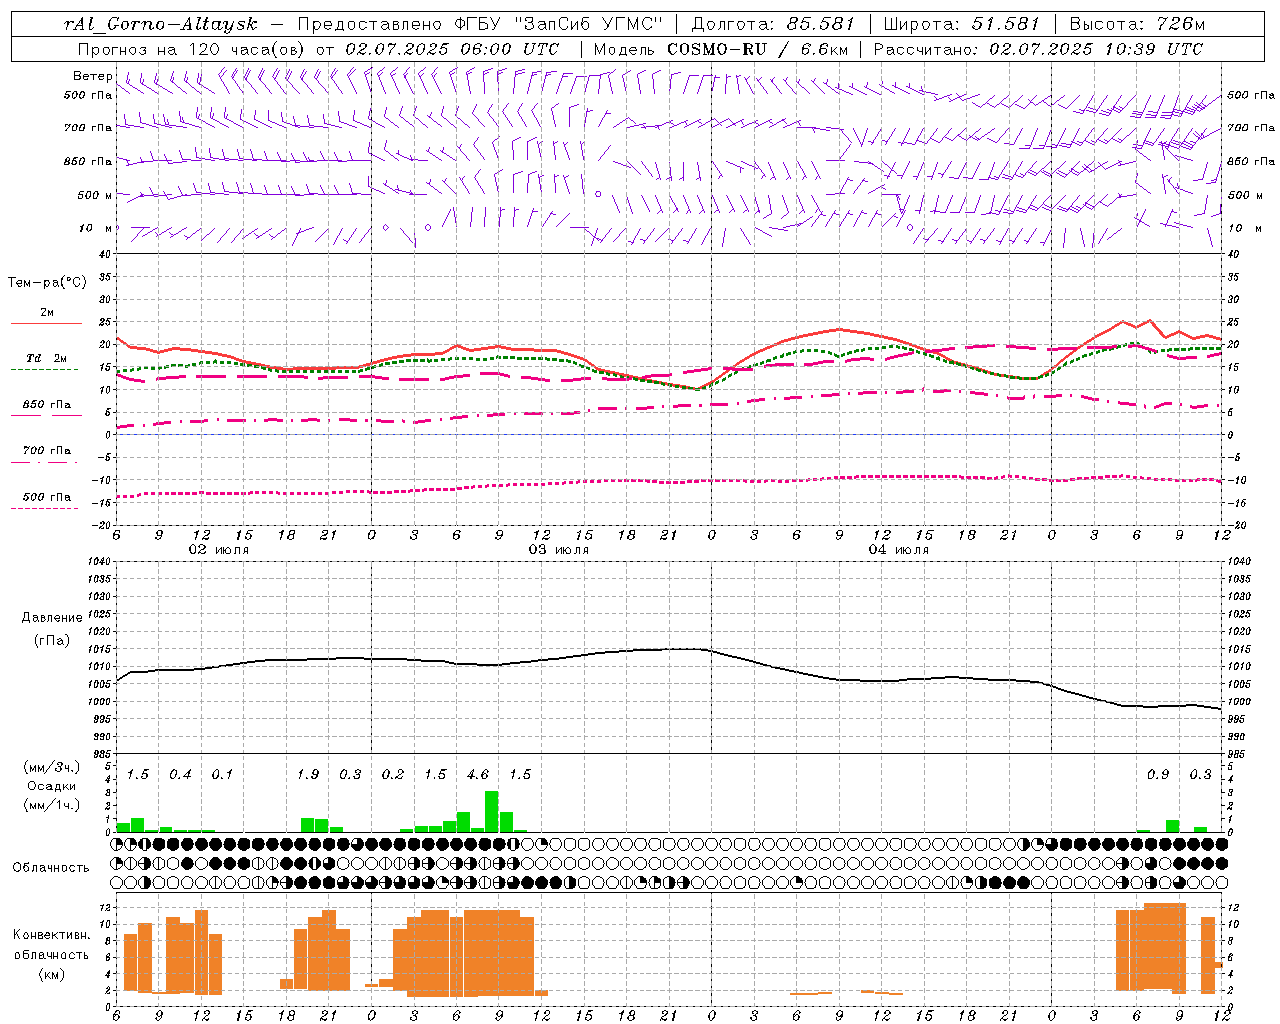Click the dashed 700 гПа temperature legend line

tap(44, 463)
